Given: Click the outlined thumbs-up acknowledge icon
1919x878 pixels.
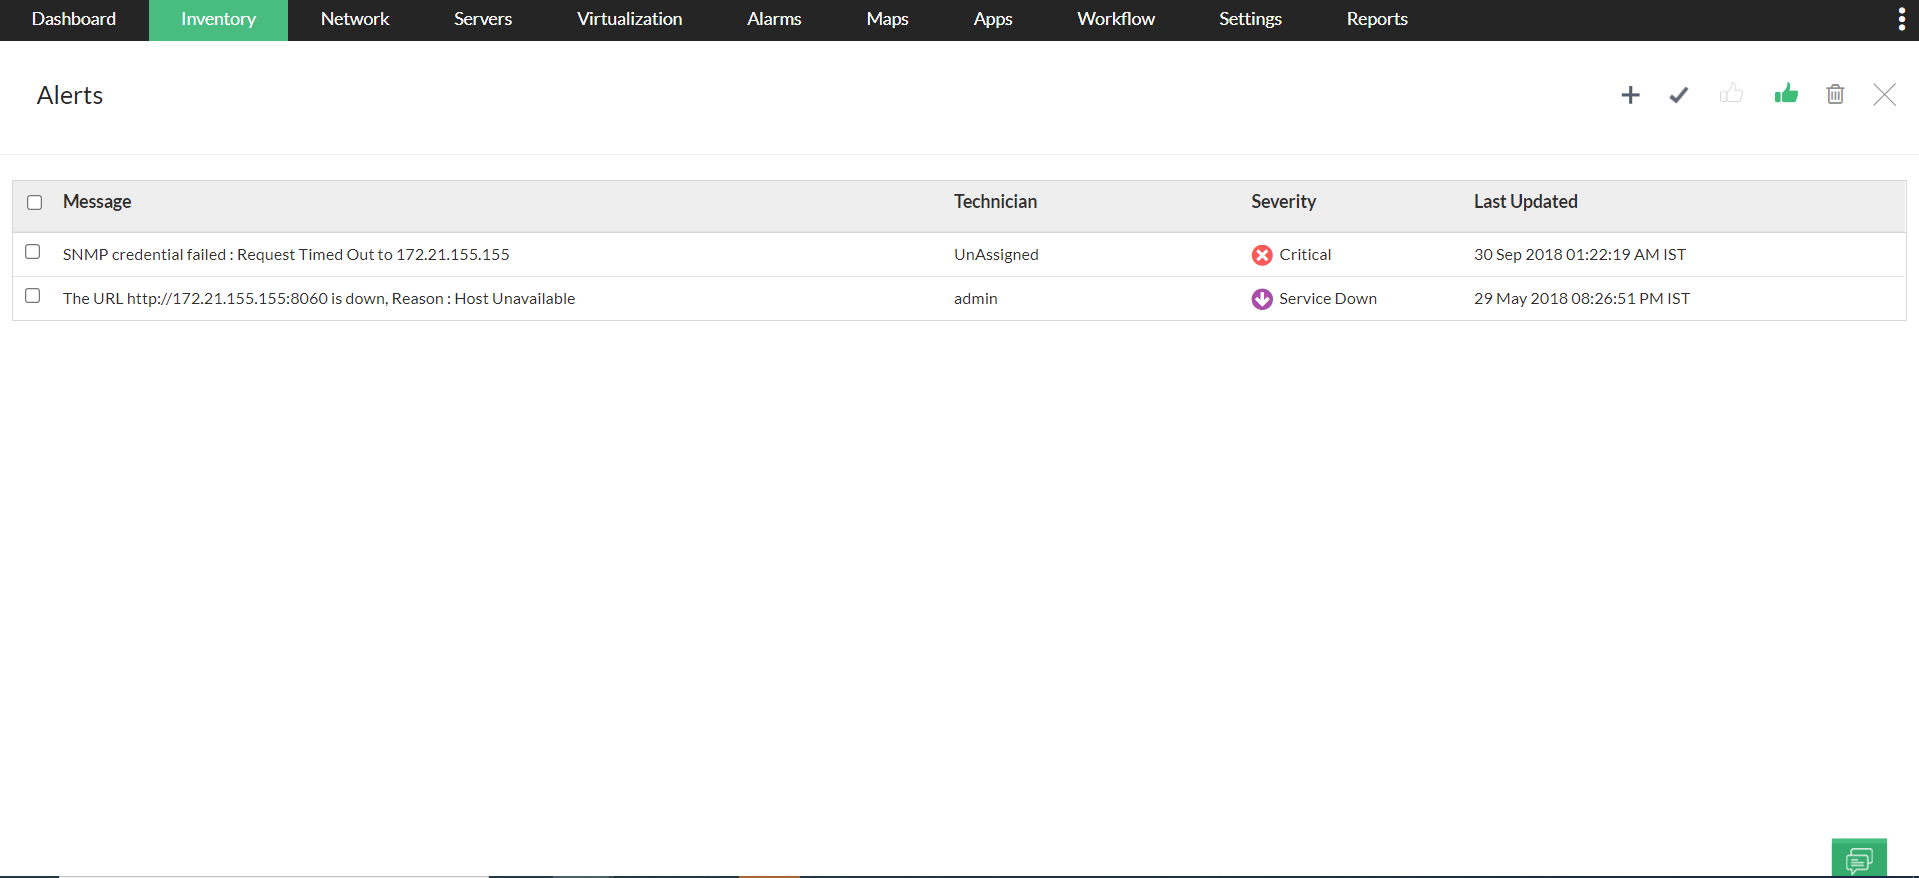Looking at the screenshot, I should [x=1731, y=94].
